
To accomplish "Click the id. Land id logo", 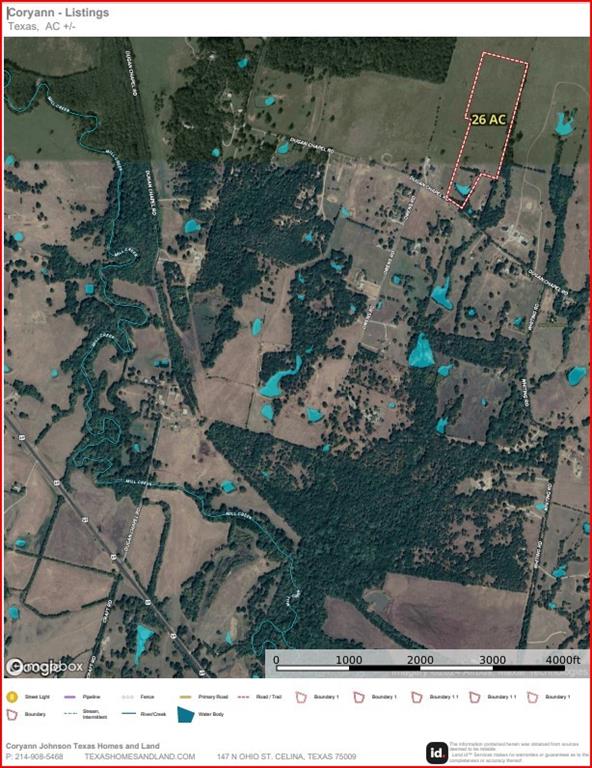I will pos(437,752).
